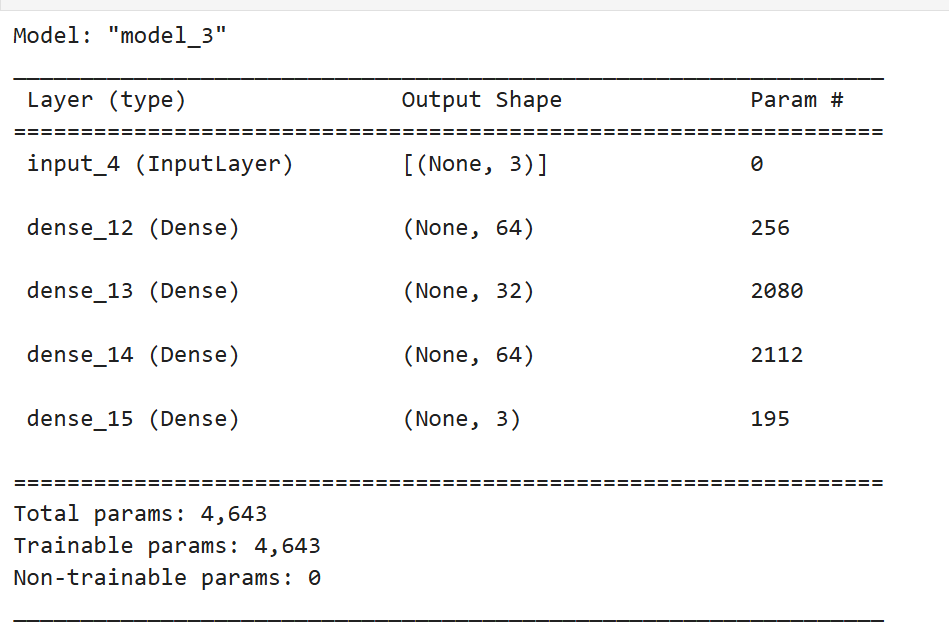The width and height of the screenshot is (949, 638).
Task: Click the "Output Shape" column header
Action: click(x=481, y=100)
